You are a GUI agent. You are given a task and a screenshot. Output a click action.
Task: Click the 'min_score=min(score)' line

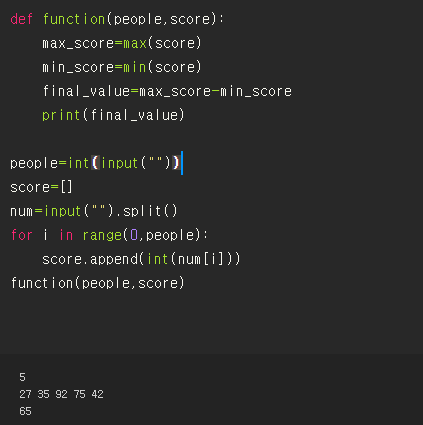tap(122, 67)
